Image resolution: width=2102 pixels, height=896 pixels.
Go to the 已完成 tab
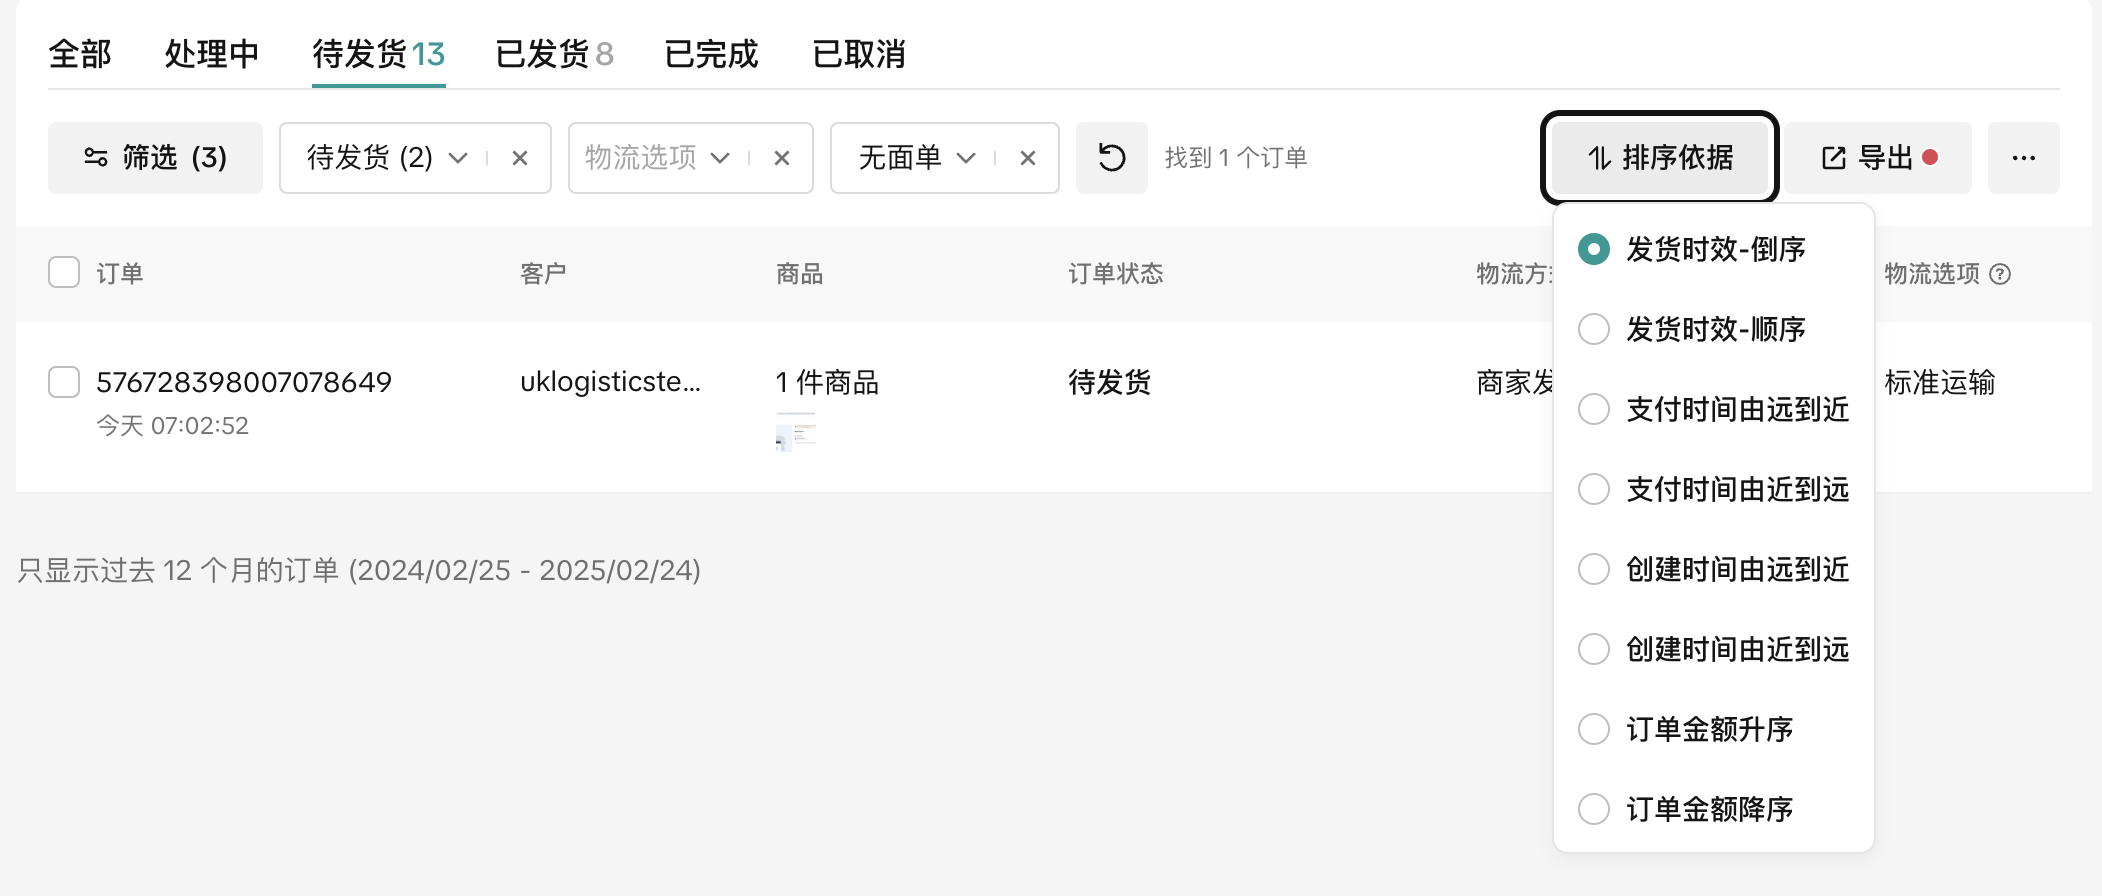[711, 54]
